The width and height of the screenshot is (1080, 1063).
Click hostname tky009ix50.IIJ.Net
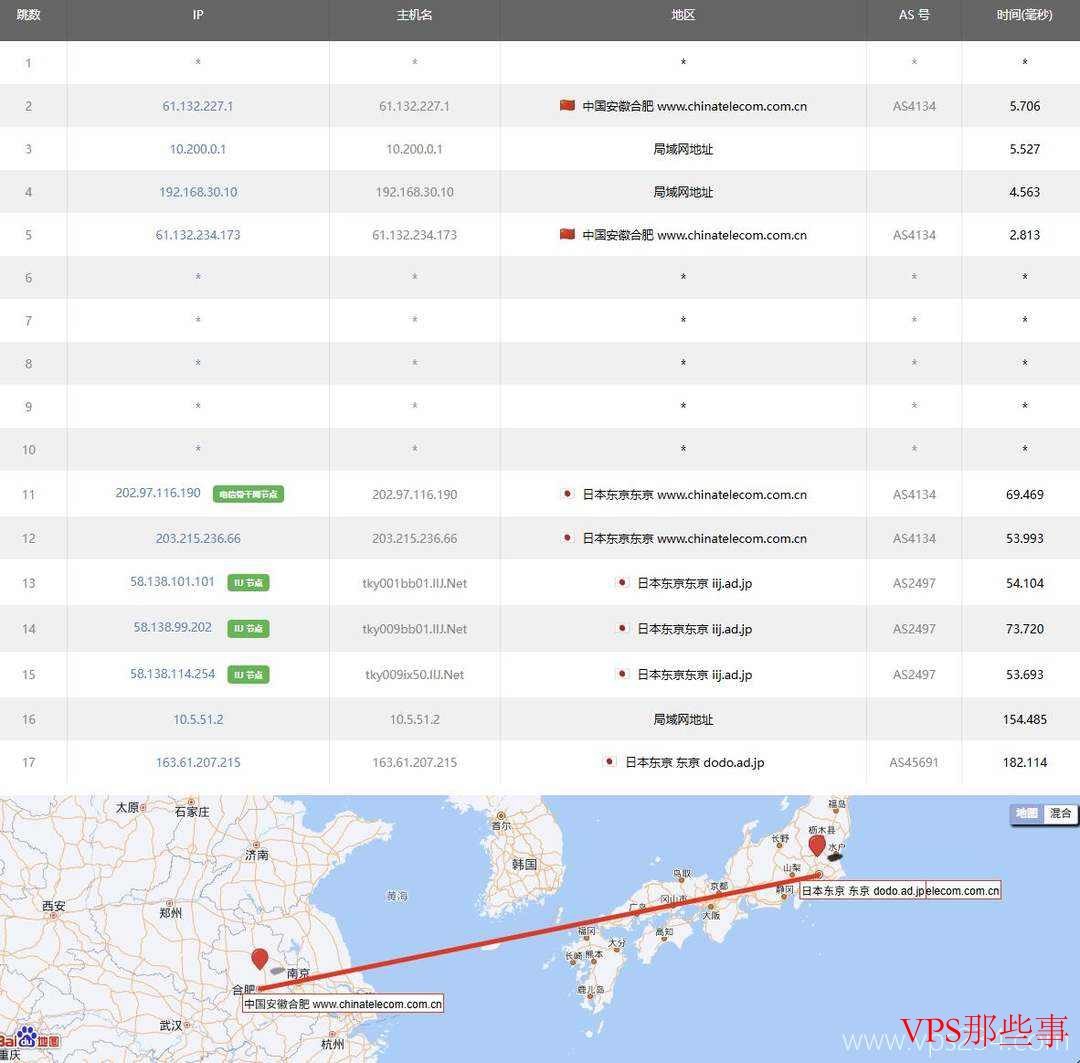pos(414,674)
